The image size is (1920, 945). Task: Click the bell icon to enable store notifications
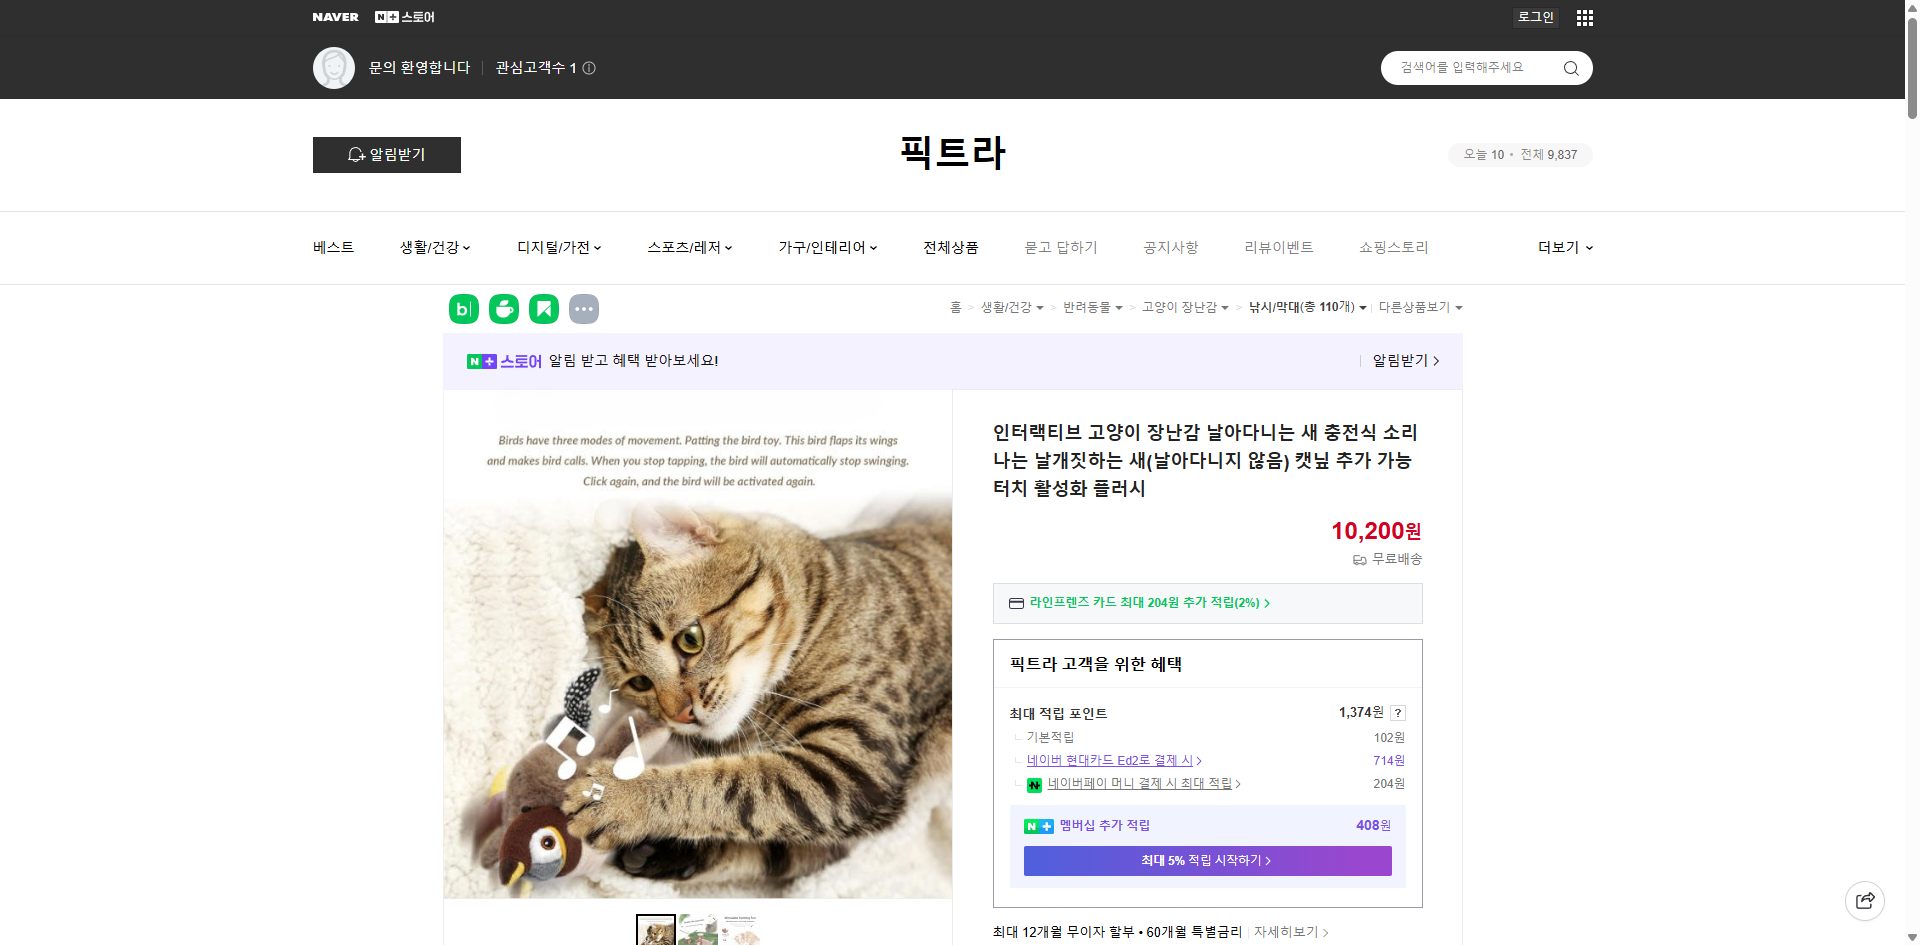[356, 155]
